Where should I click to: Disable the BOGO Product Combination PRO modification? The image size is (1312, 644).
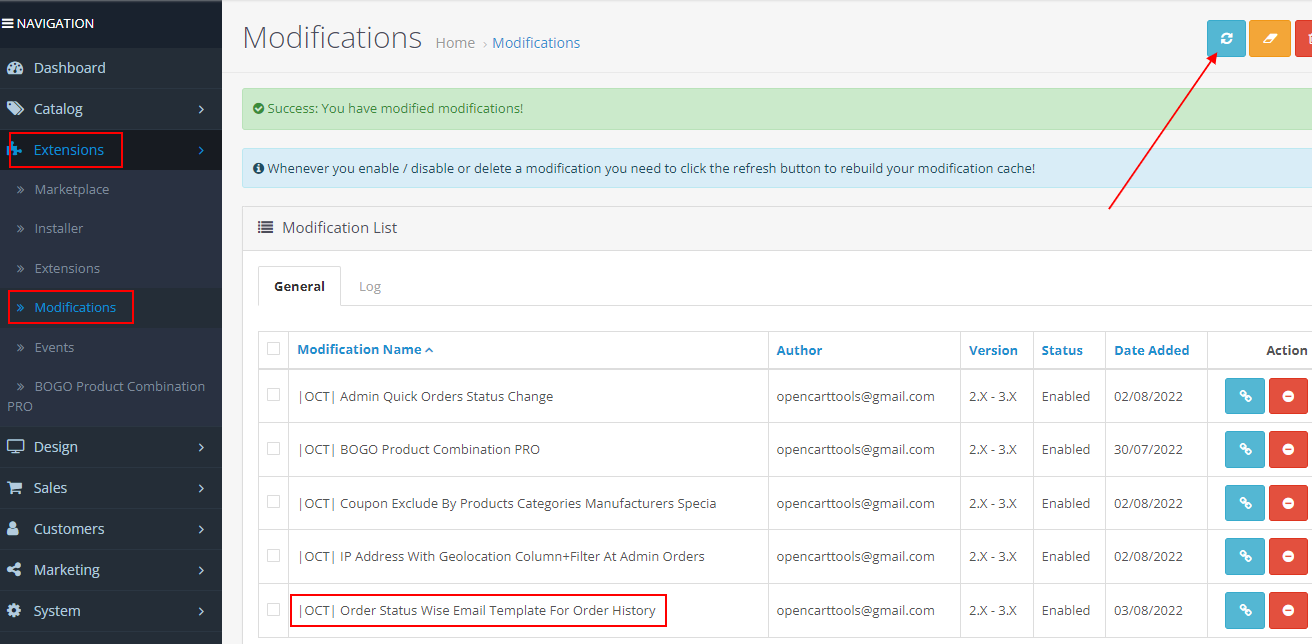pos(1288,449)
